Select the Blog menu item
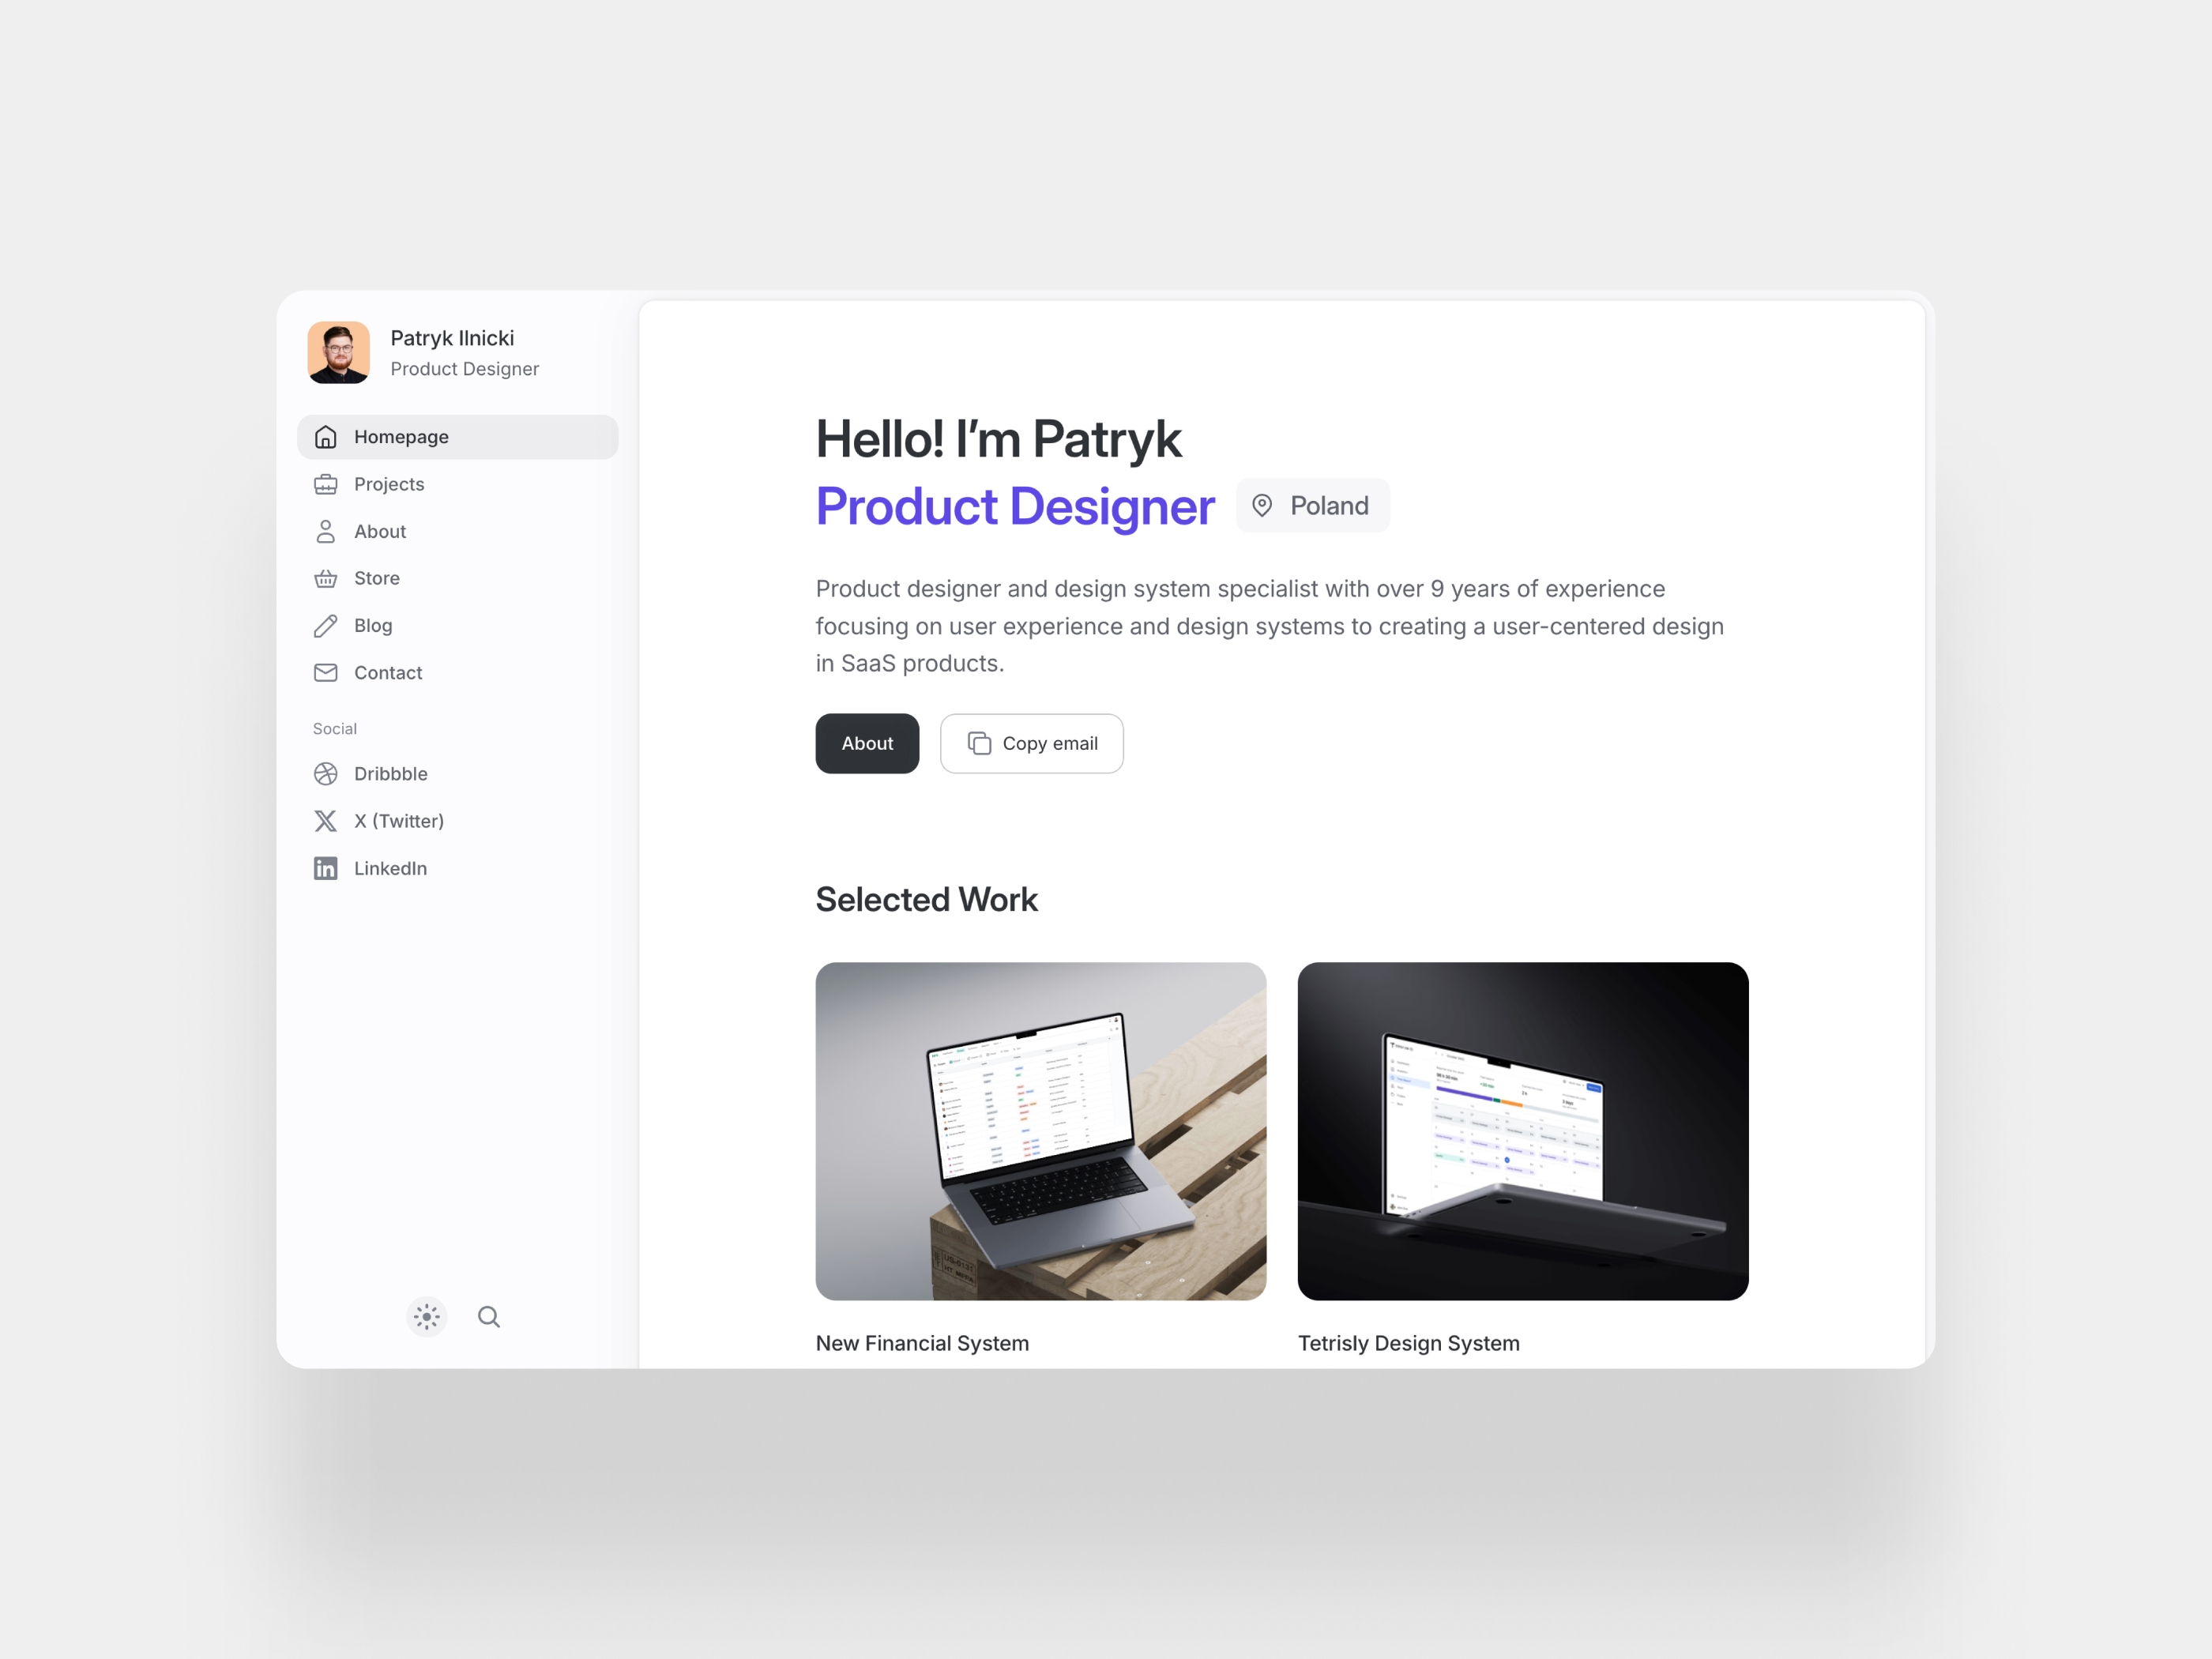This screenshot has width=2212, height=1659. point(371,624)
